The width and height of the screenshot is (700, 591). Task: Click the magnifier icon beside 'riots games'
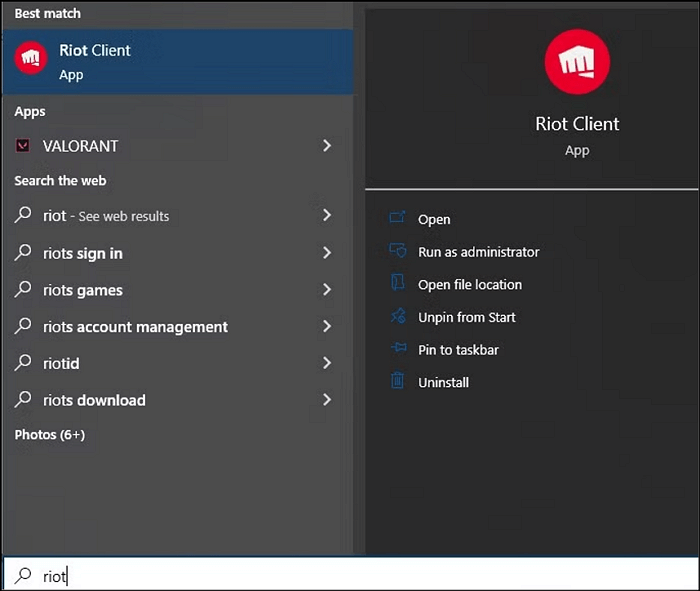click(x=23, y=289)
